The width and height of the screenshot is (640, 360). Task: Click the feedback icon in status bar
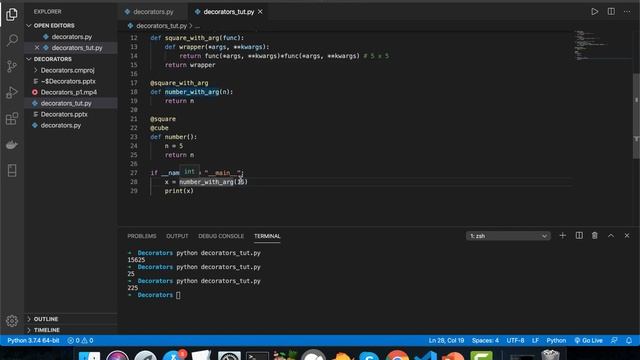(614, 340)
